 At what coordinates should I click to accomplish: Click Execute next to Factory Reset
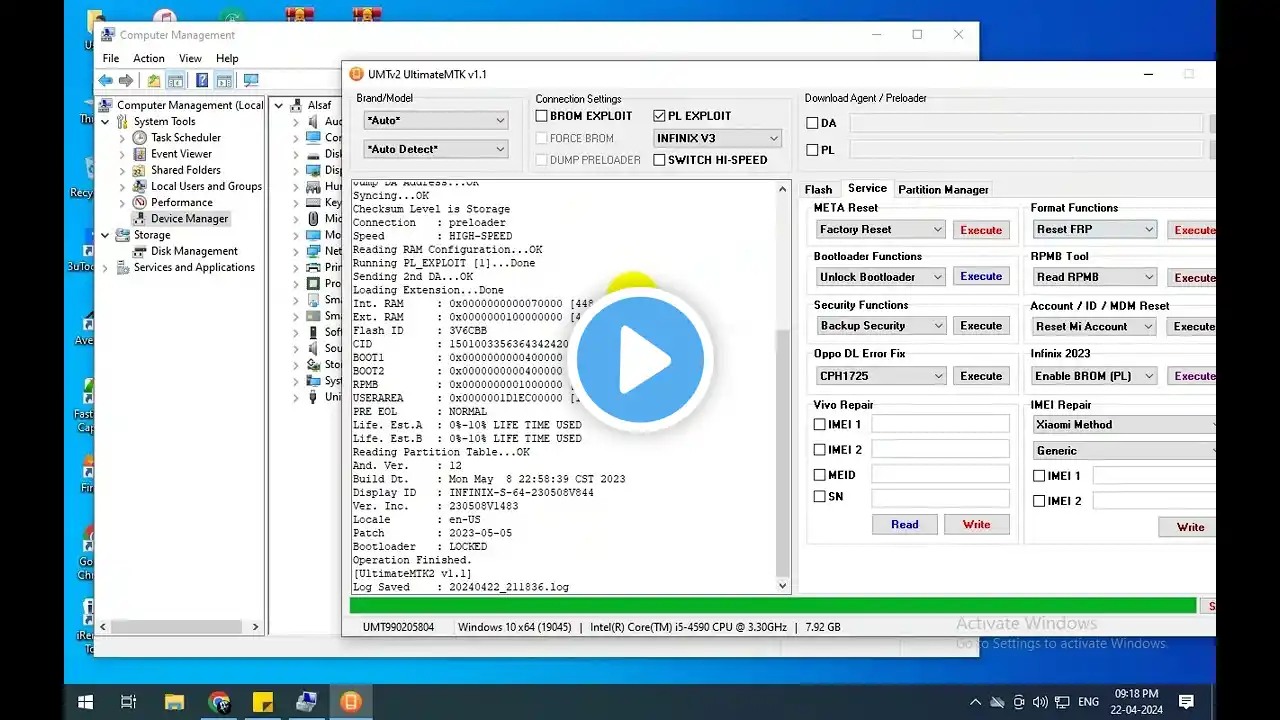[981, 230]
